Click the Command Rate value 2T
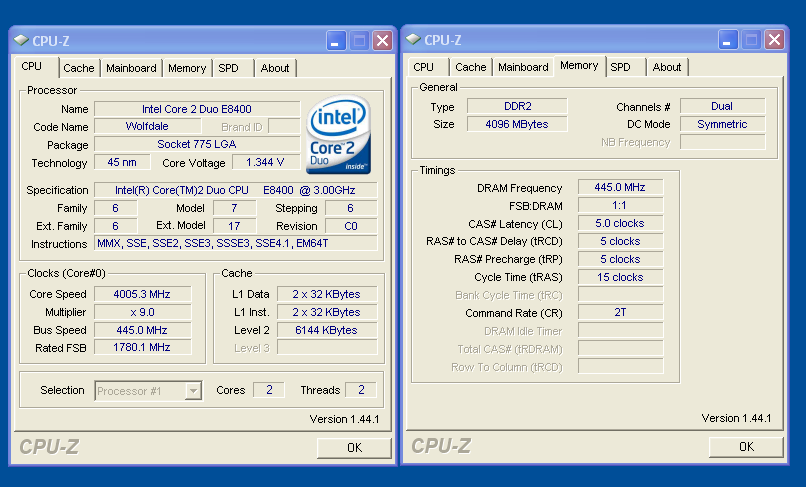Viewport: 806px width, 487px height. [x=620, y=312]
